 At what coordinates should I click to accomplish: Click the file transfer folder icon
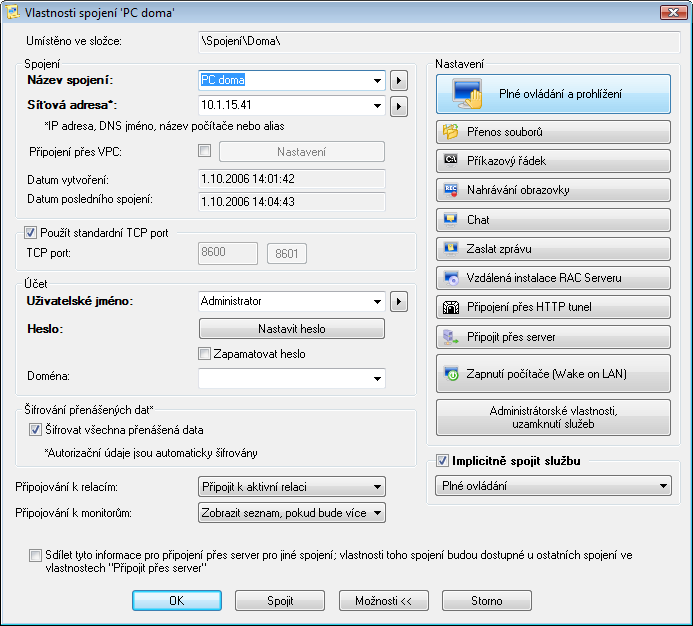[451, 132]
